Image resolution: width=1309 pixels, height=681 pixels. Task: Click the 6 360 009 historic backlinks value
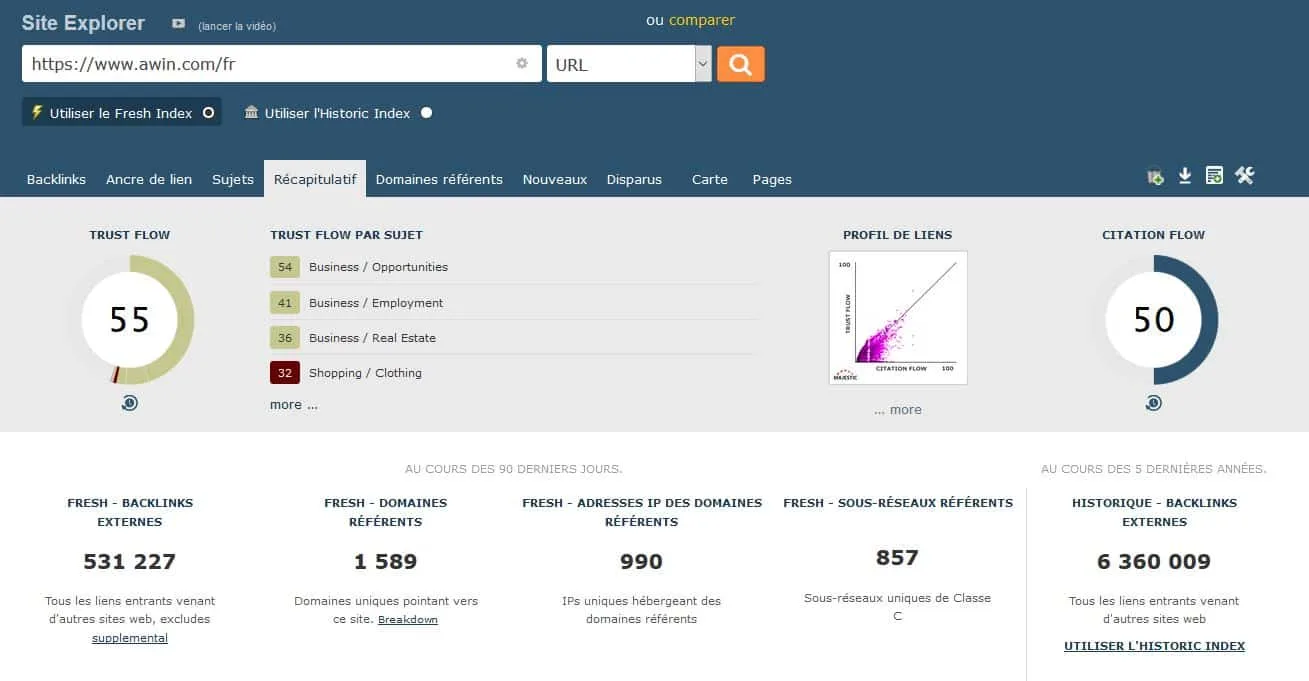click(1154, 562)
